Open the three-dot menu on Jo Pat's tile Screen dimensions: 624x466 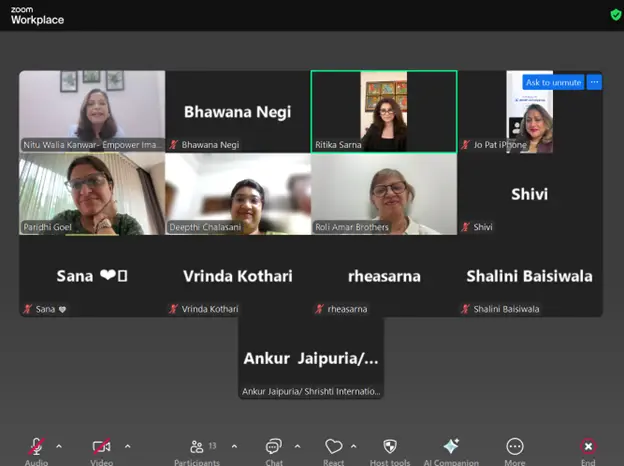point(594,82)
